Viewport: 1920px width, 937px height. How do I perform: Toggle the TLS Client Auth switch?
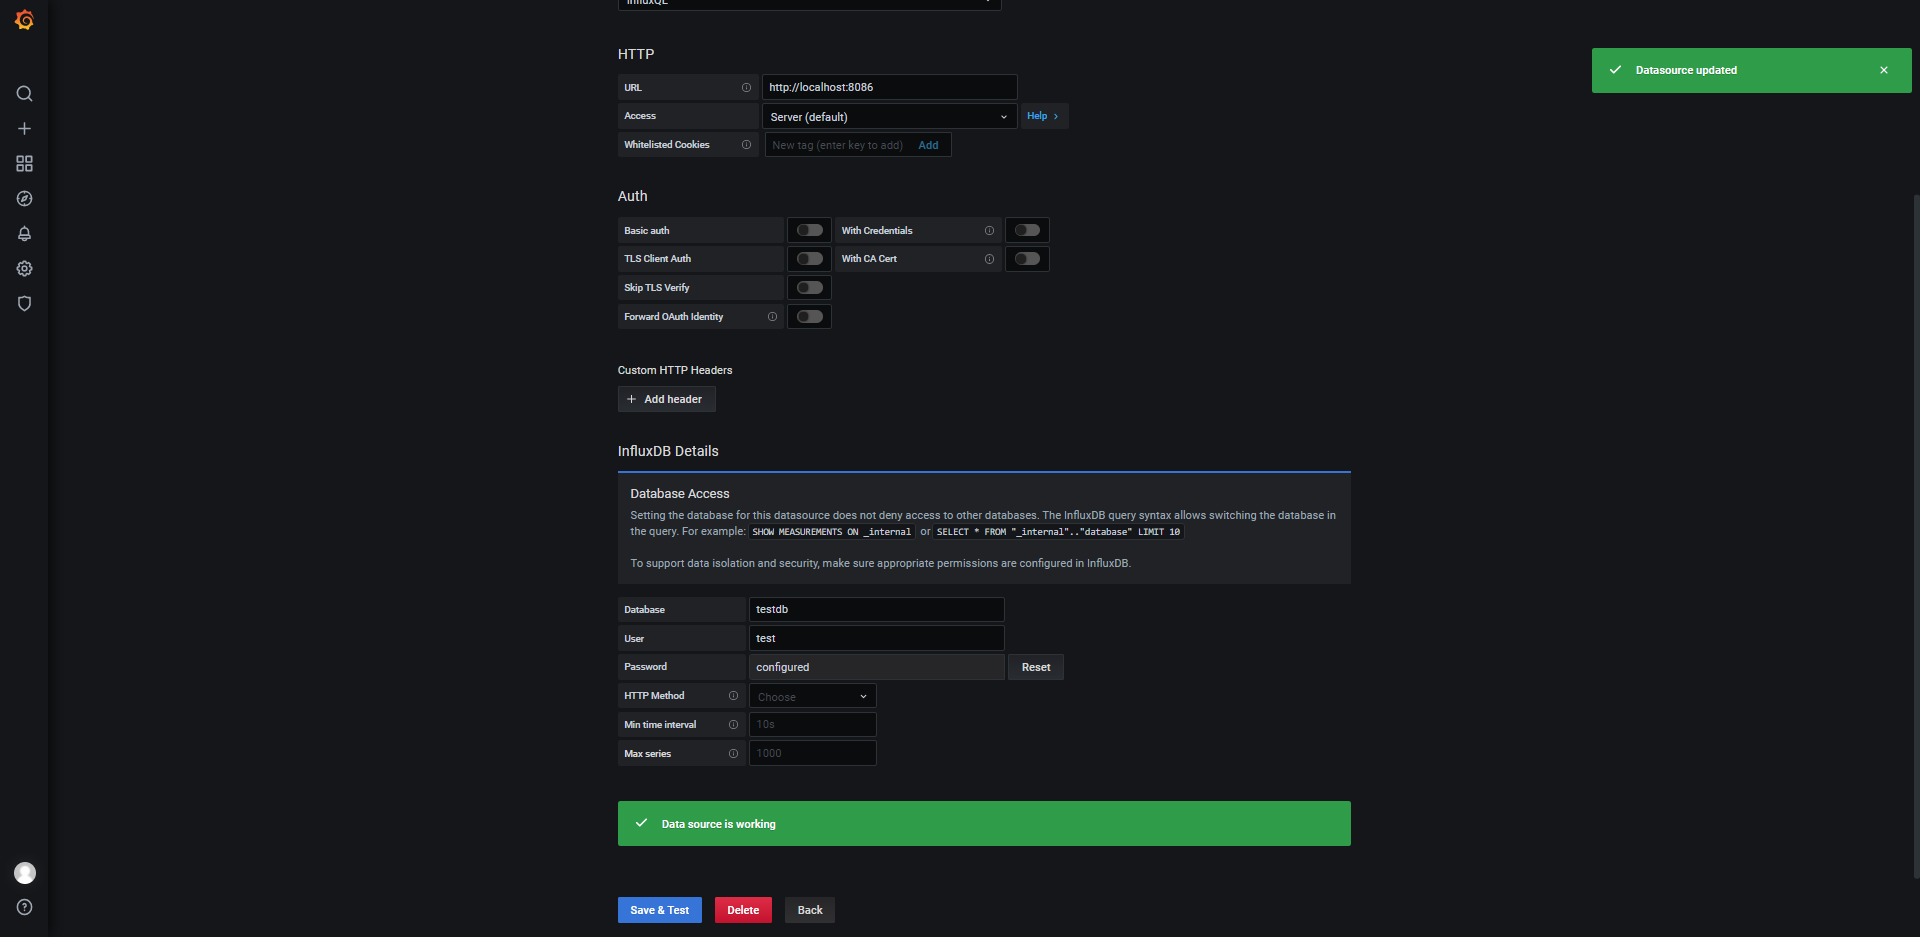810,259
